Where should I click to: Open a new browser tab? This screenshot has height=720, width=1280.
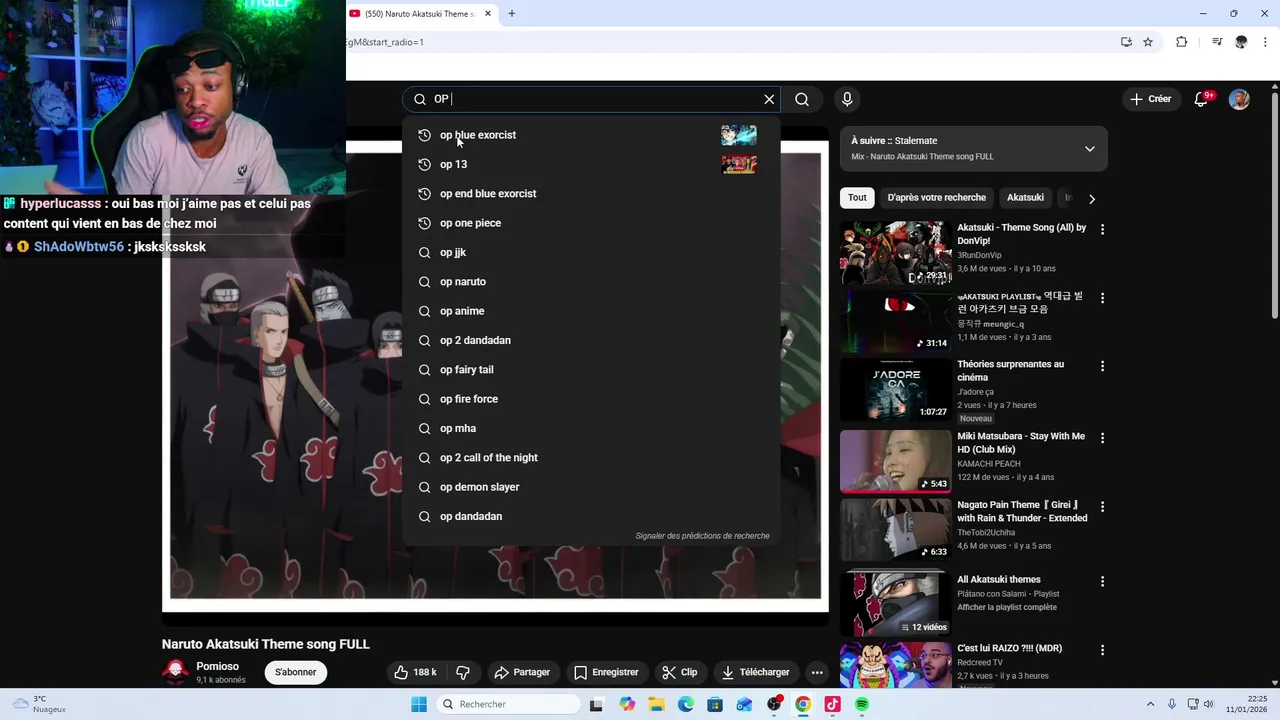(512, 14)
